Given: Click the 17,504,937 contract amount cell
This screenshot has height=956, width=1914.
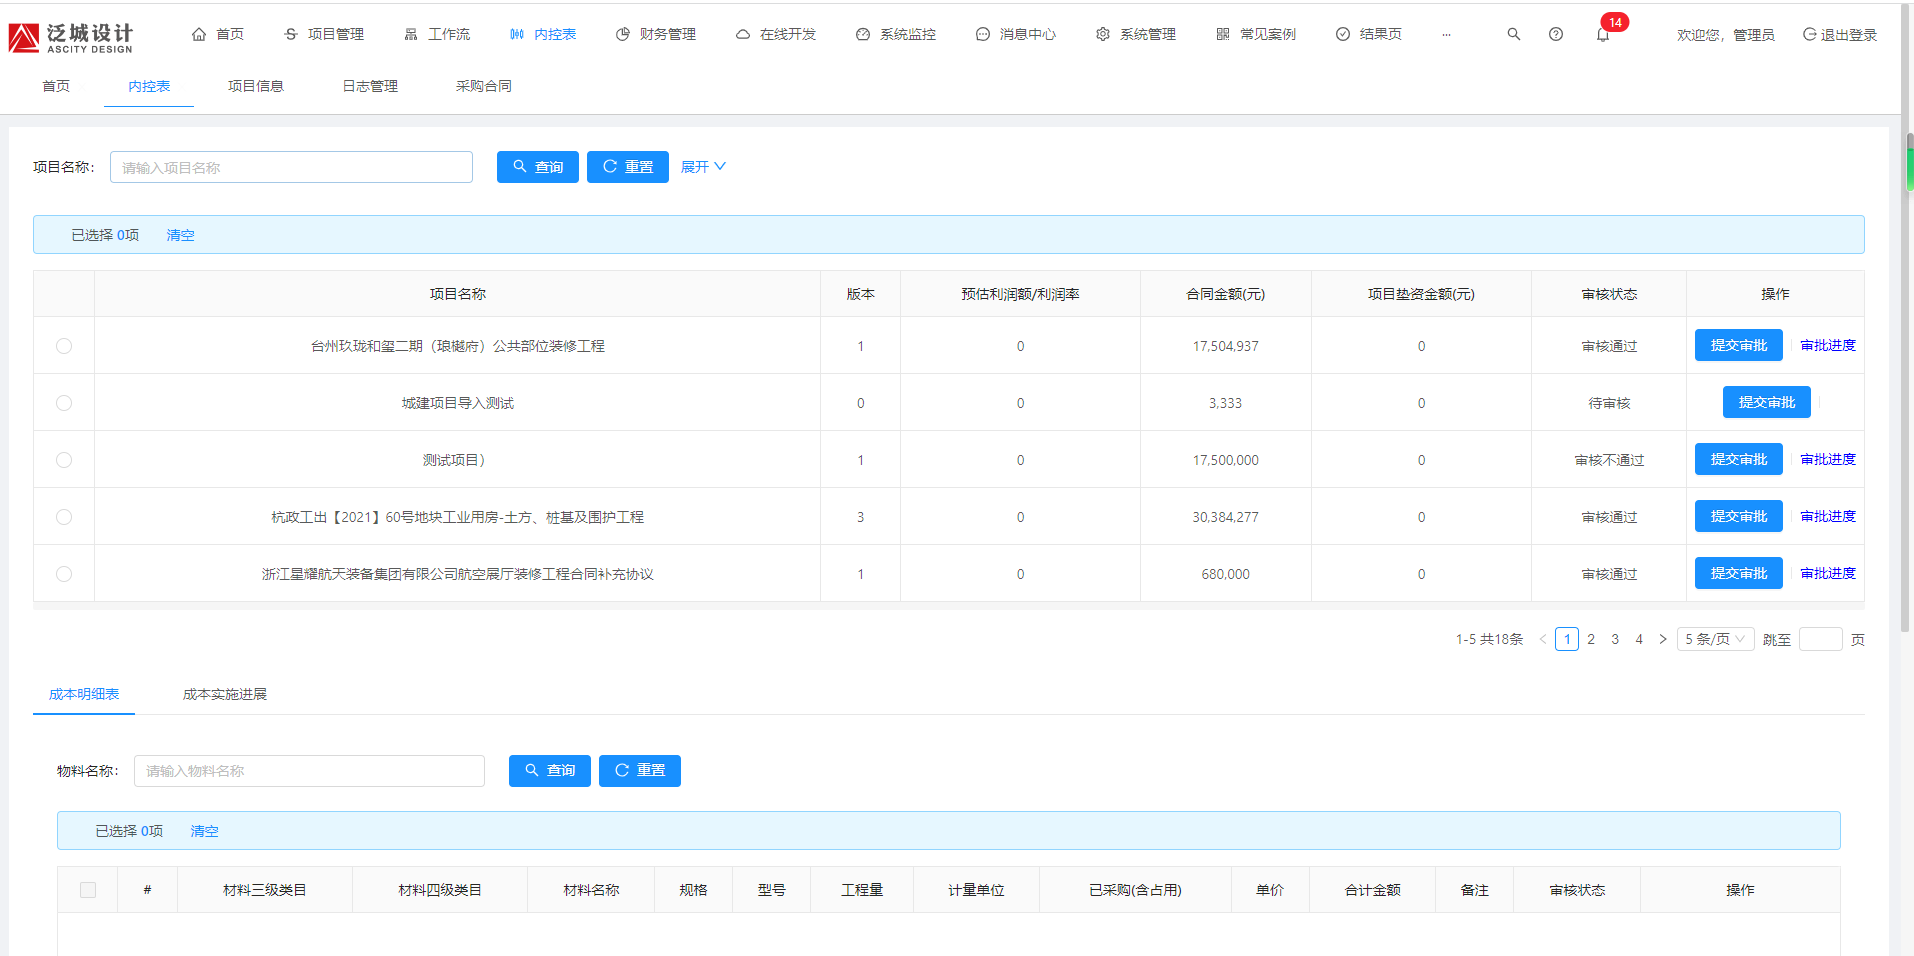Looking at the screenshot, I should [x=1225, y=346].
